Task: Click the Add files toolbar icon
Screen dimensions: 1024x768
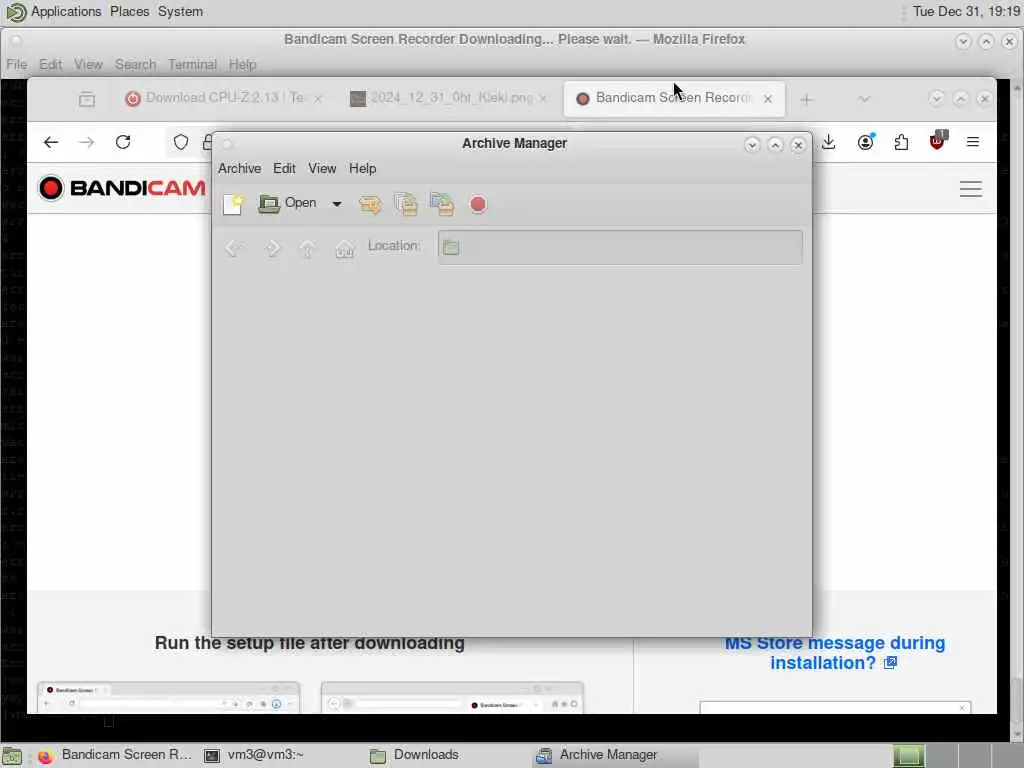Action: click(x=406, y=204)
